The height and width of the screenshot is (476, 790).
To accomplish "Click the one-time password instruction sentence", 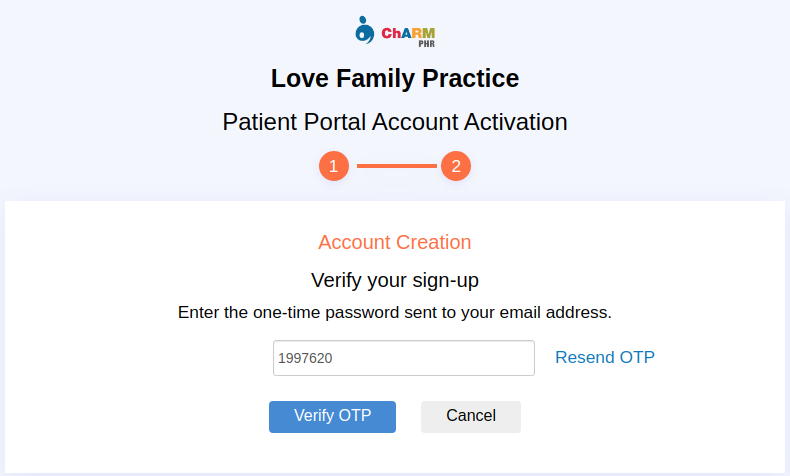I will coord(394,313).
